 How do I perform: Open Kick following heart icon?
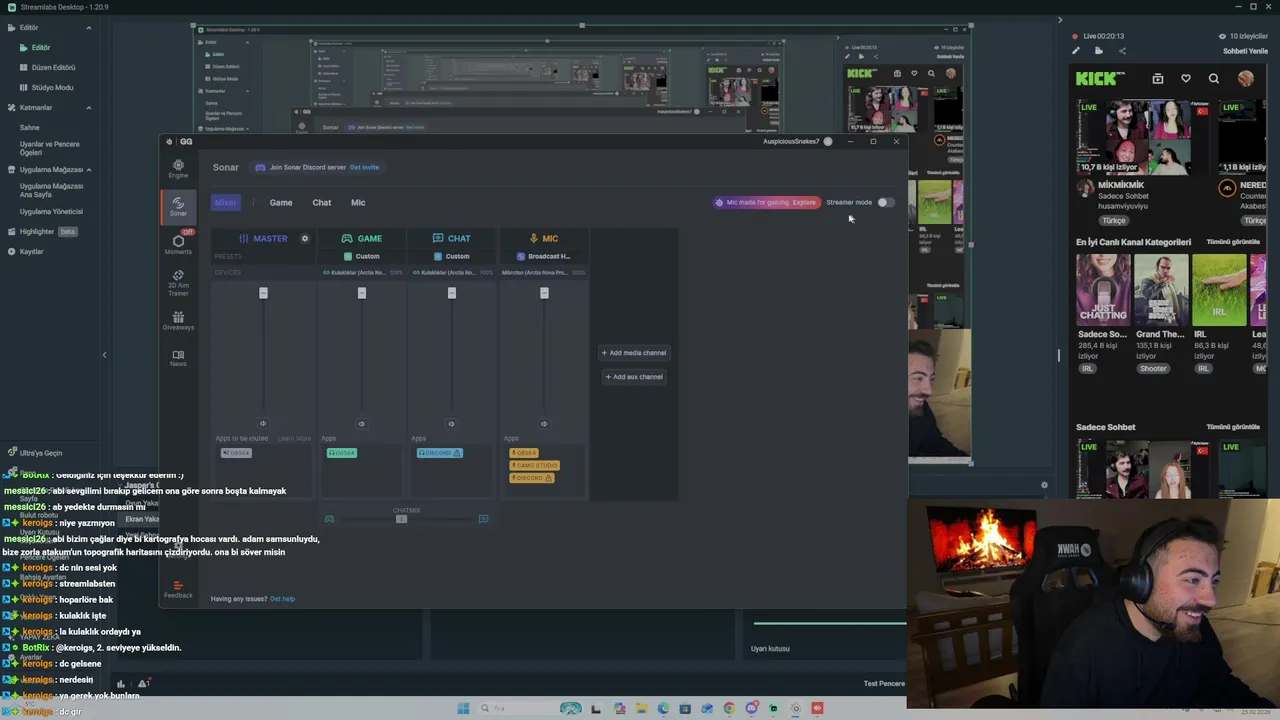[x=1186, y=78]
